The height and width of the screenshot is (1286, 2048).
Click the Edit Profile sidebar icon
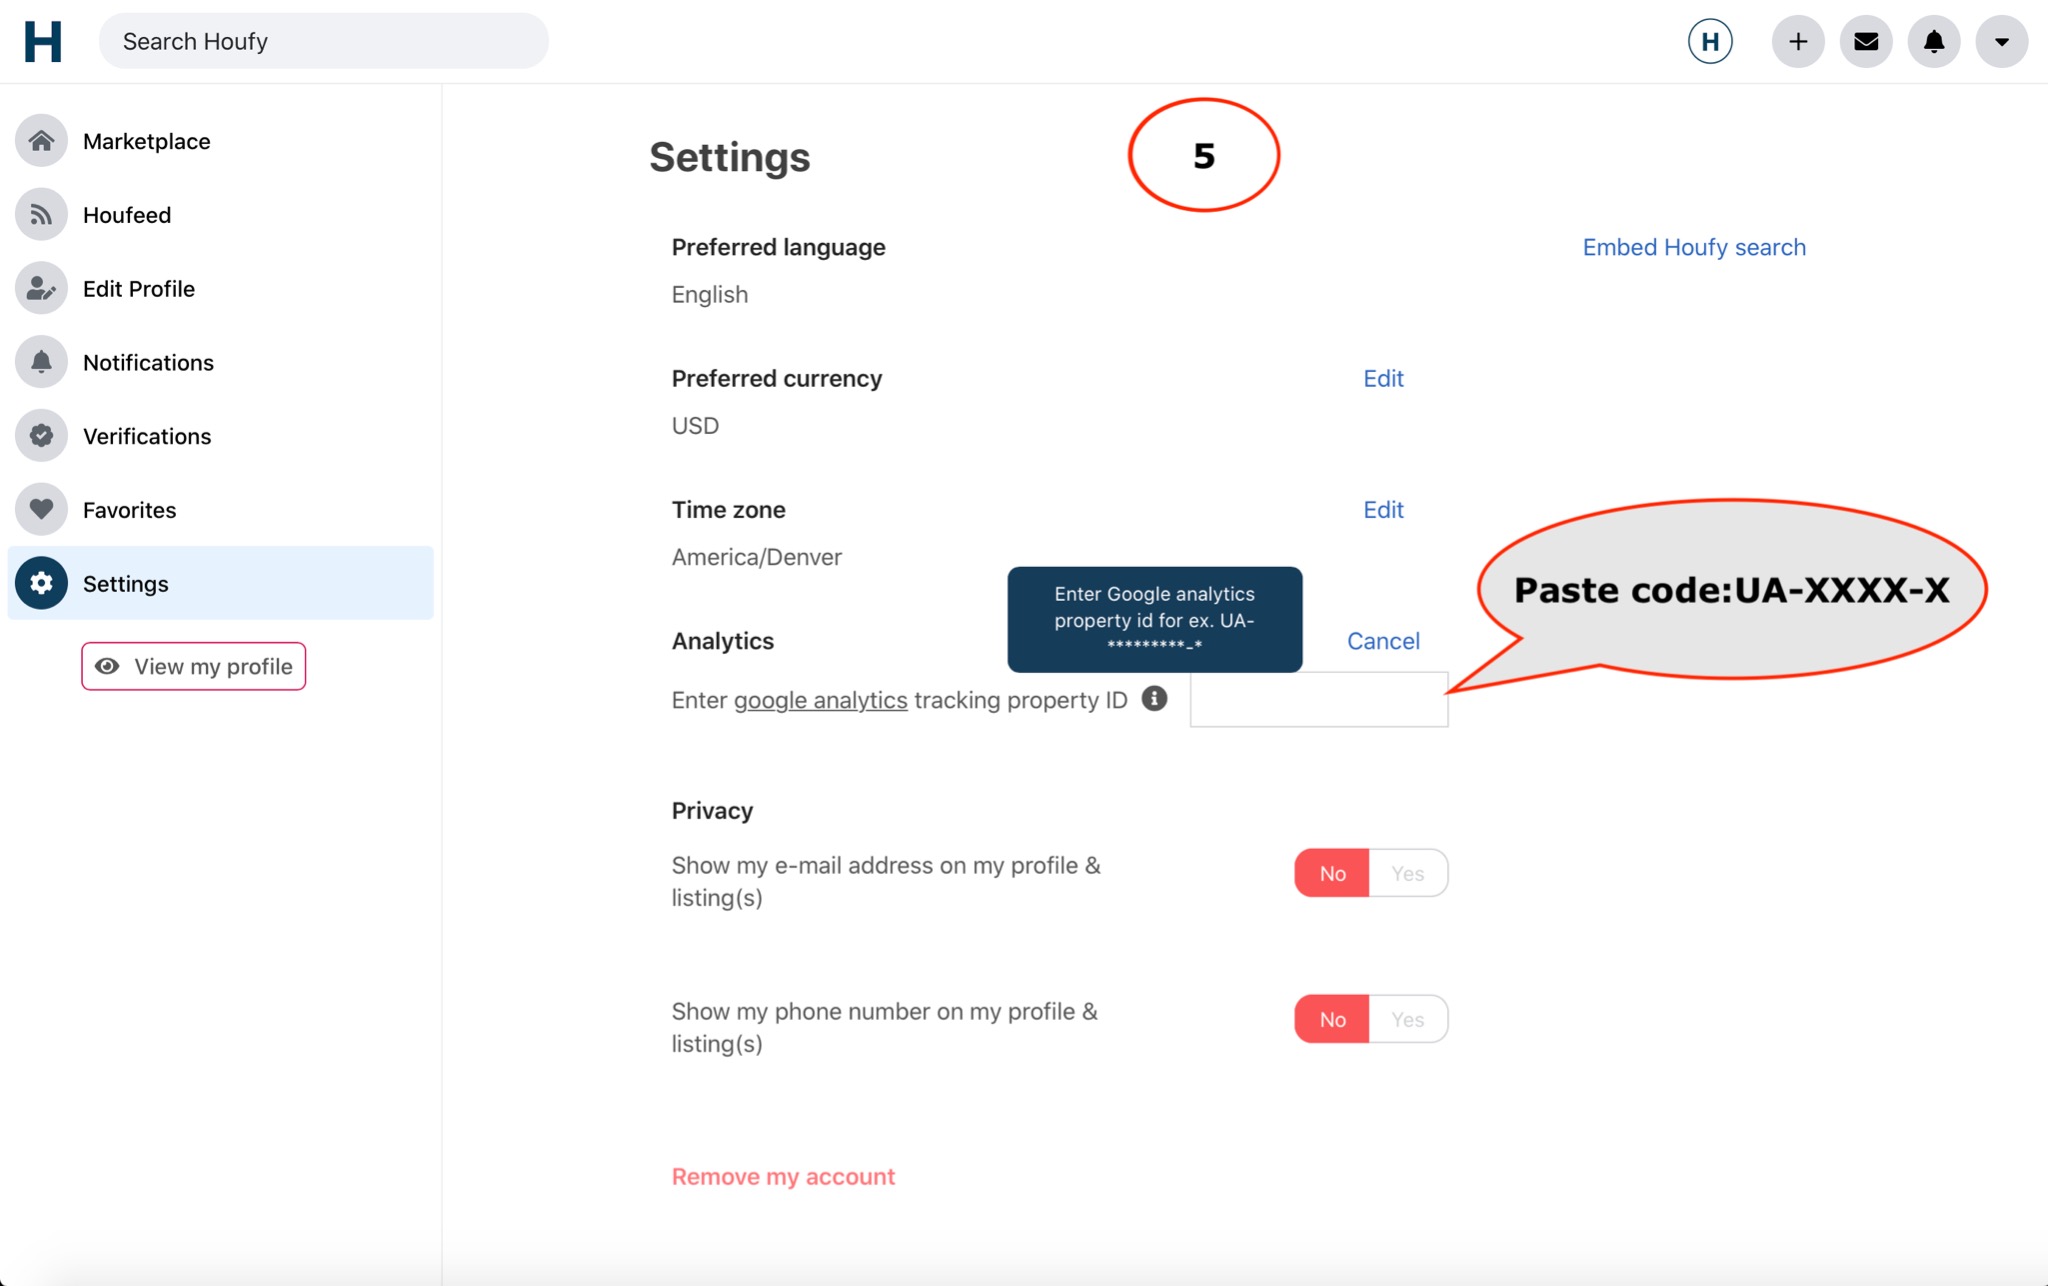[39, 286]
